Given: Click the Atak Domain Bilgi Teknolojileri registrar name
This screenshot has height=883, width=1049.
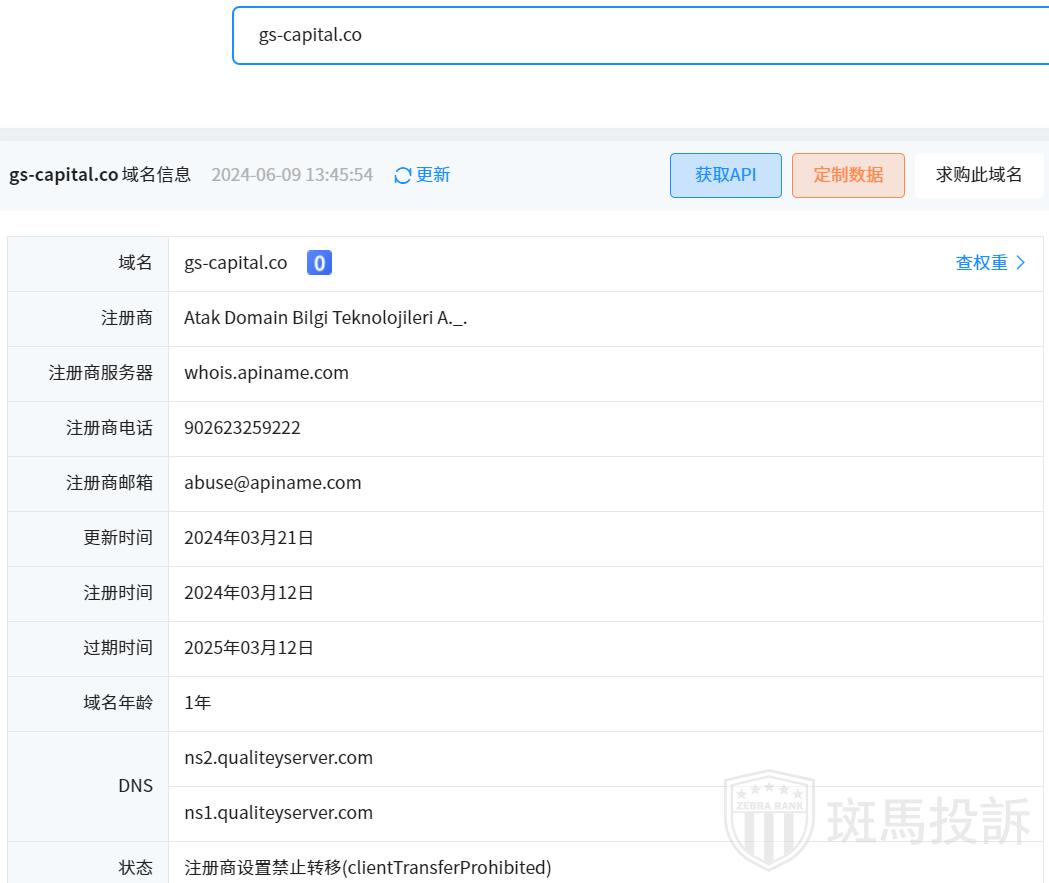Looking at the screenshot, I should tap(325, 318).
